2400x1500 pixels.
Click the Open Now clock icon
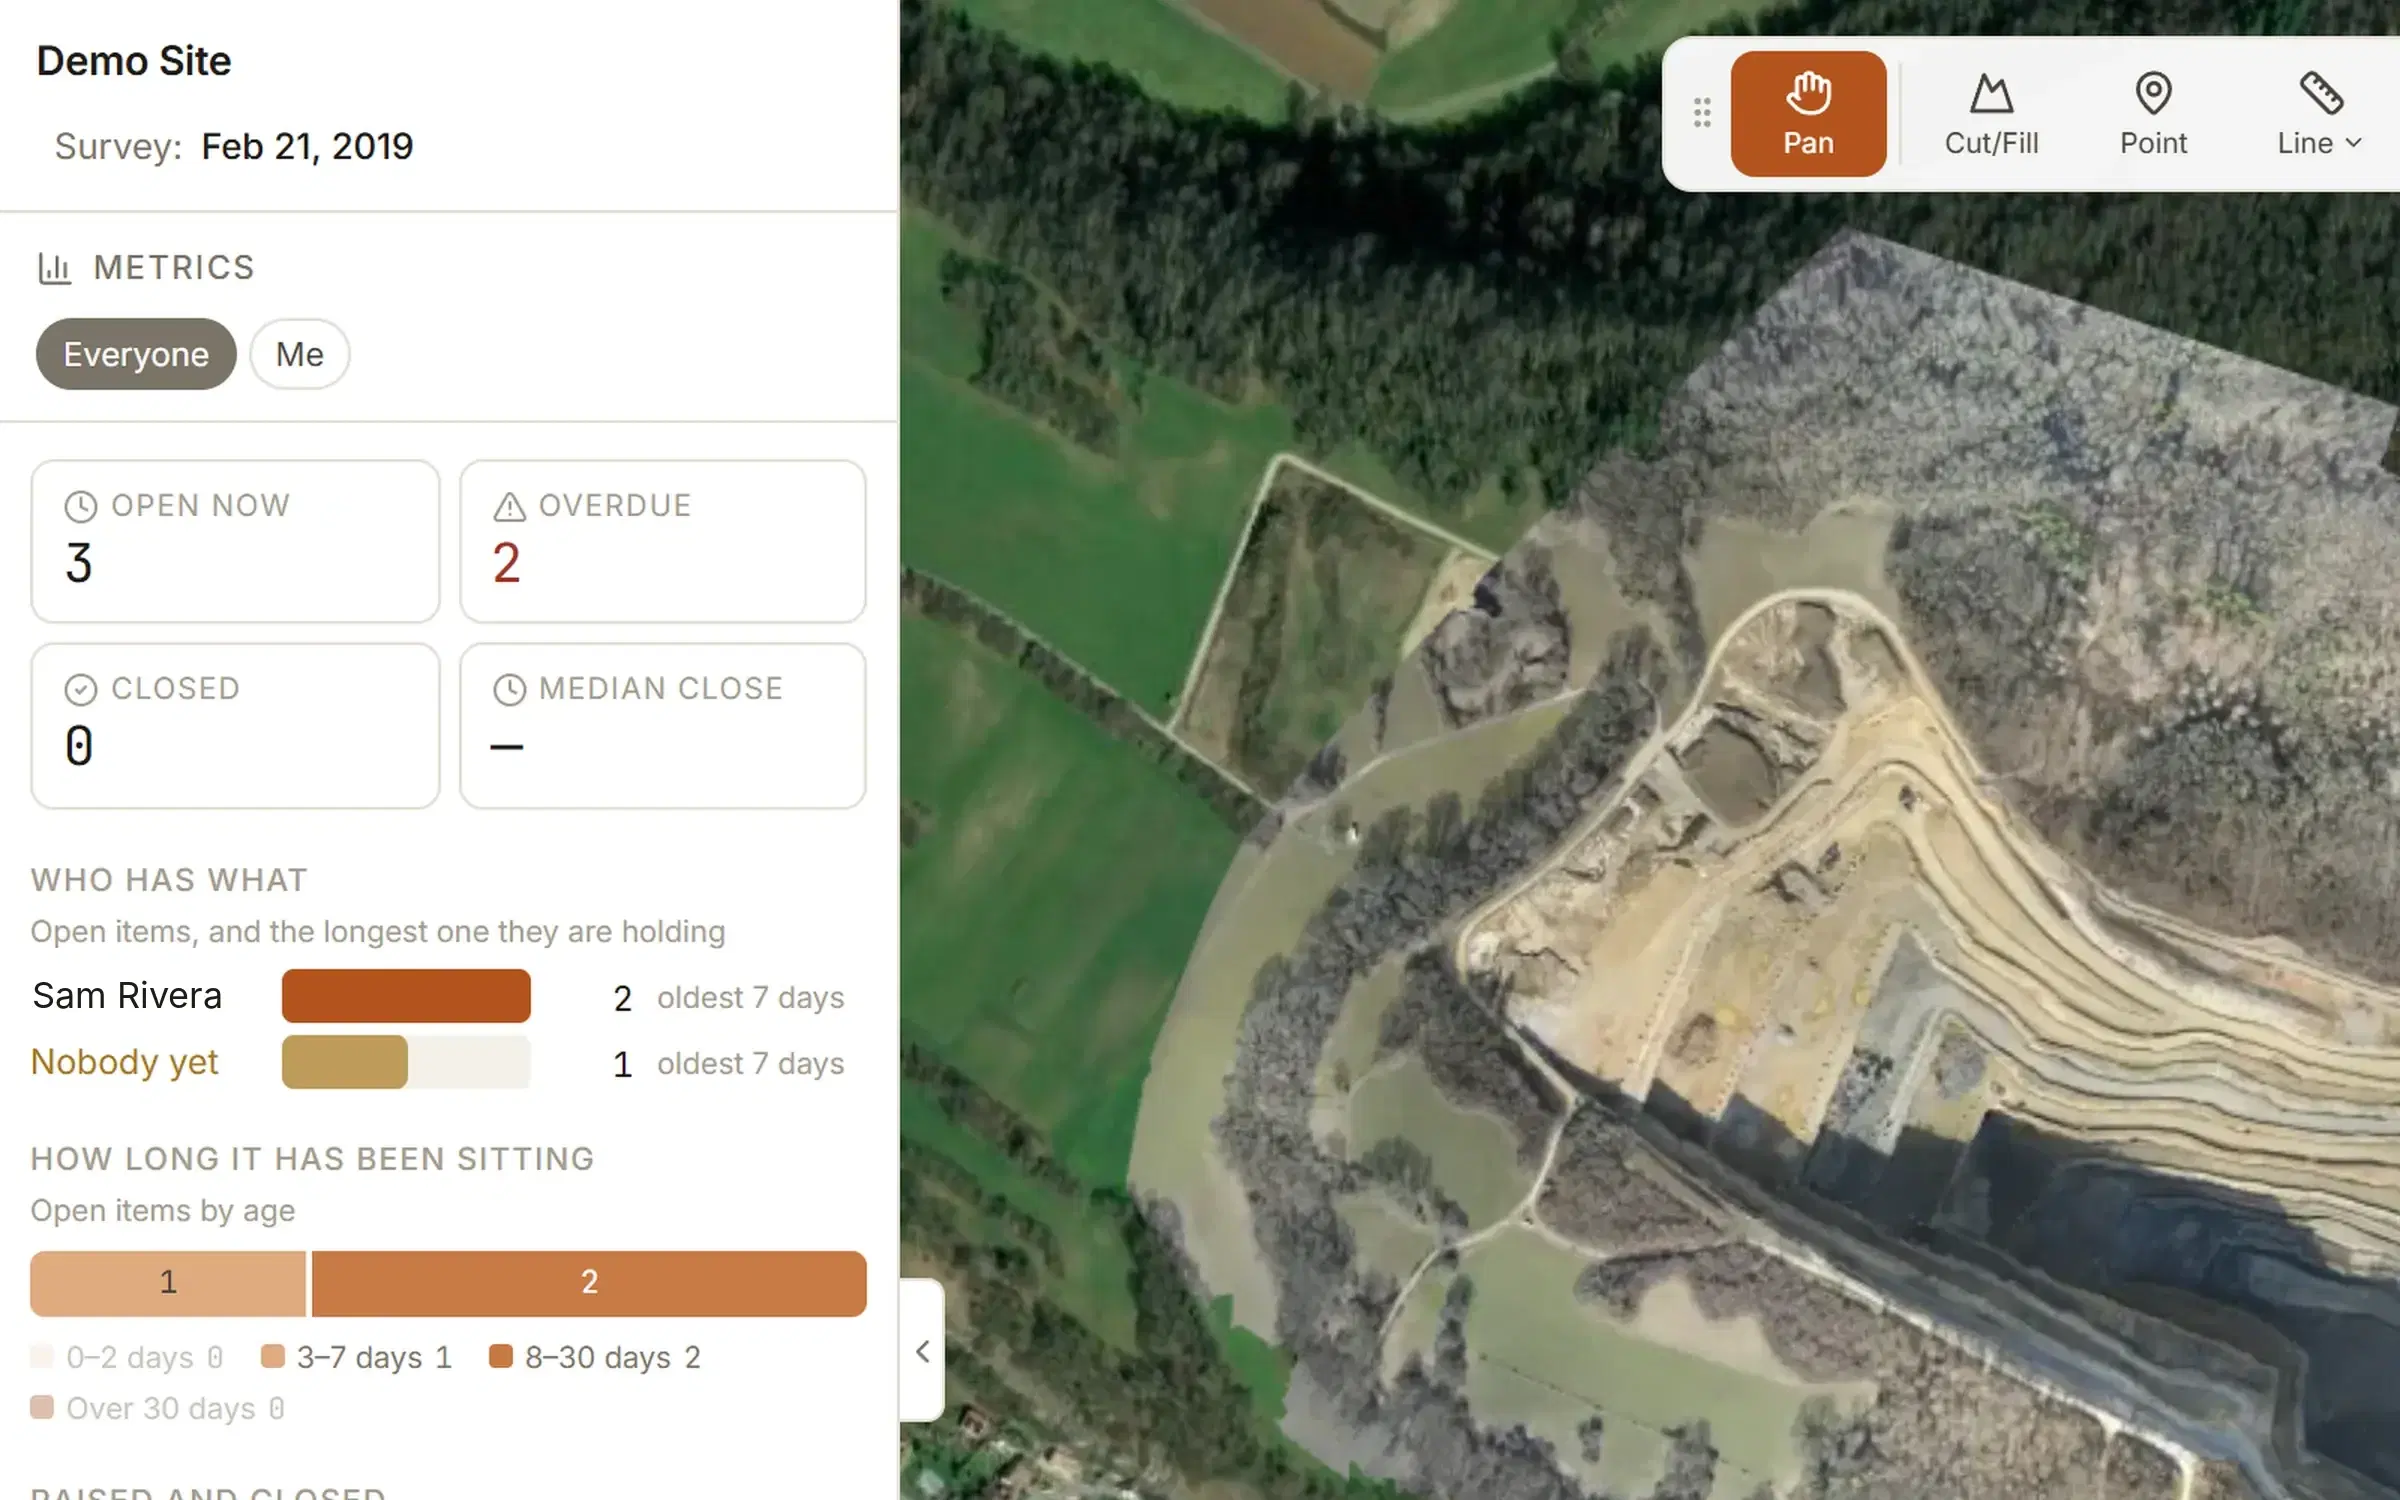click(x=80, y=507)
